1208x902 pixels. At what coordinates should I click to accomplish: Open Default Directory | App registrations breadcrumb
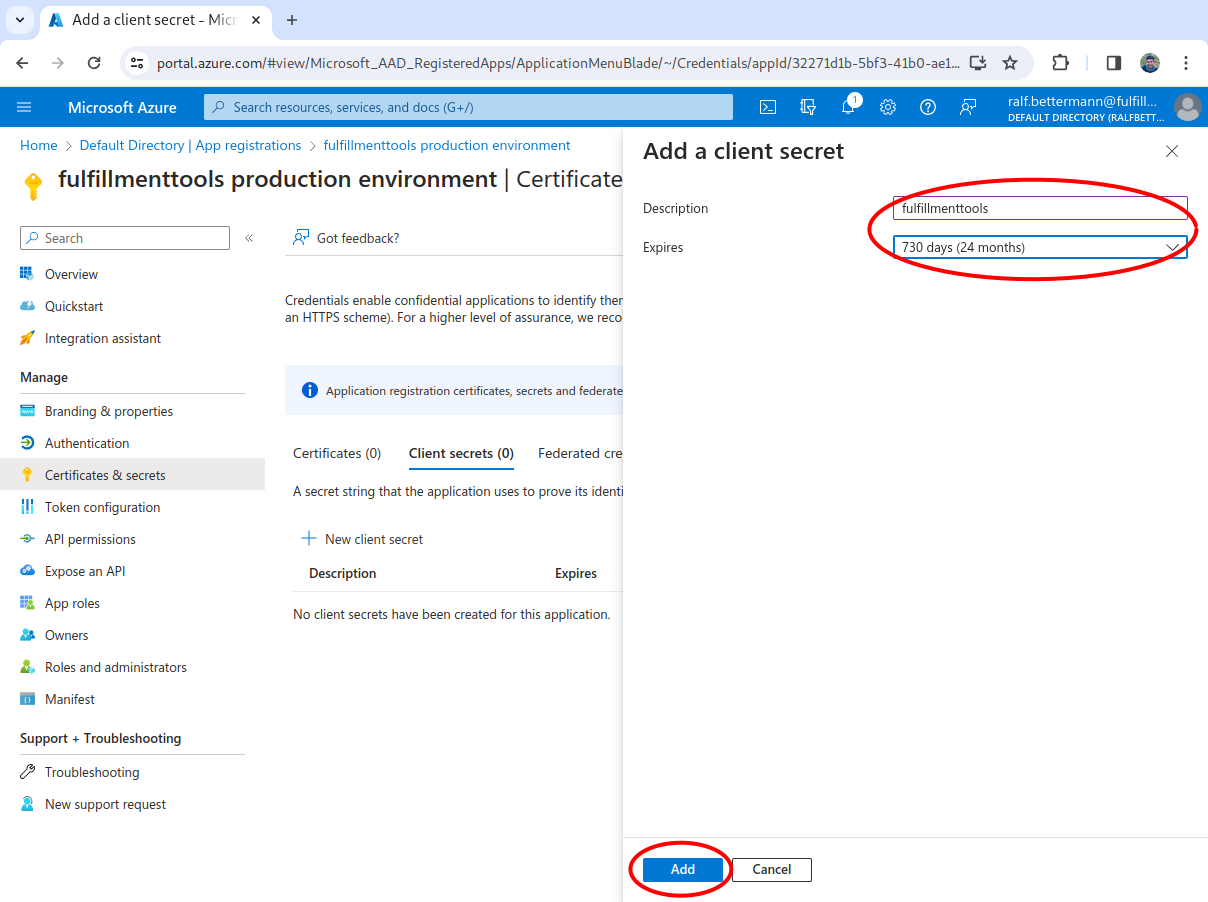tap(190, 145)
